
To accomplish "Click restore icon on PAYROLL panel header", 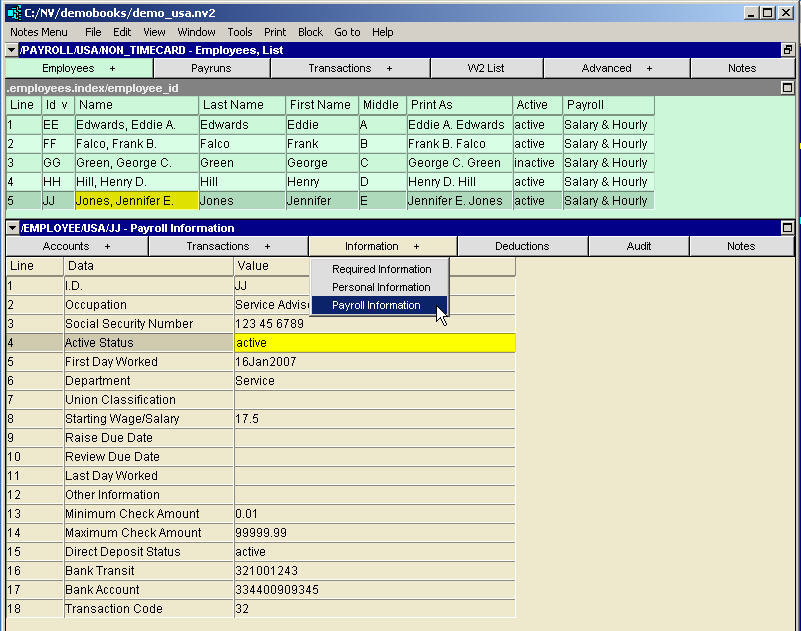I will click(x=787, y=50).
